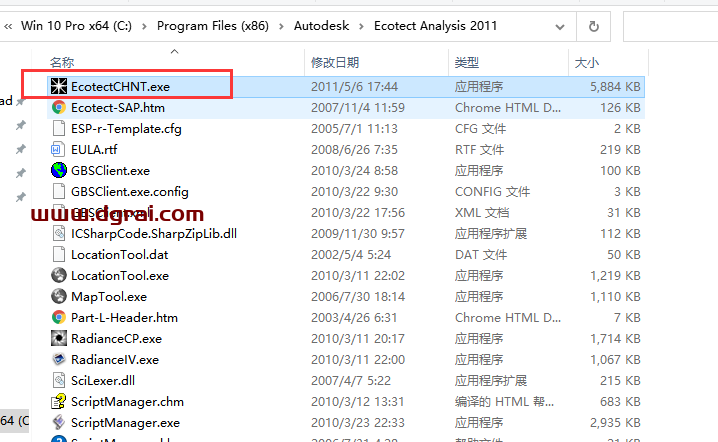Select the file name ICSharpCode.SharpZipLib.dll
The image size is (718, 442).
[x=154, y=234]
